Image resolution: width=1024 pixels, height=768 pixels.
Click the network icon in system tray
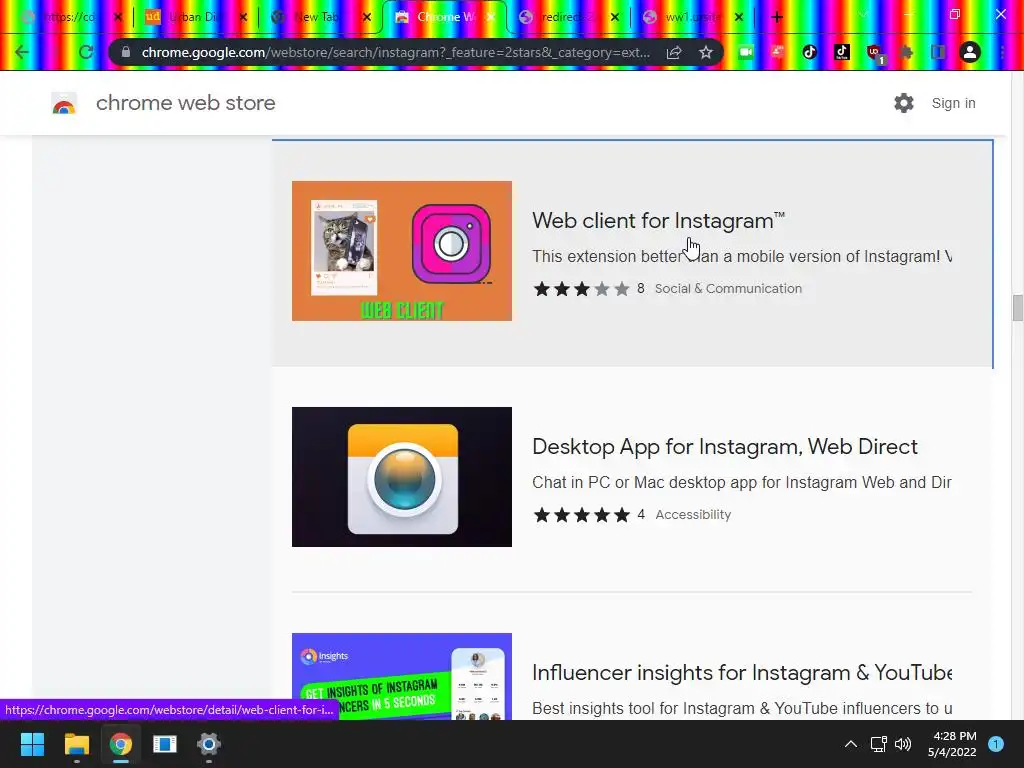(878, 744)
